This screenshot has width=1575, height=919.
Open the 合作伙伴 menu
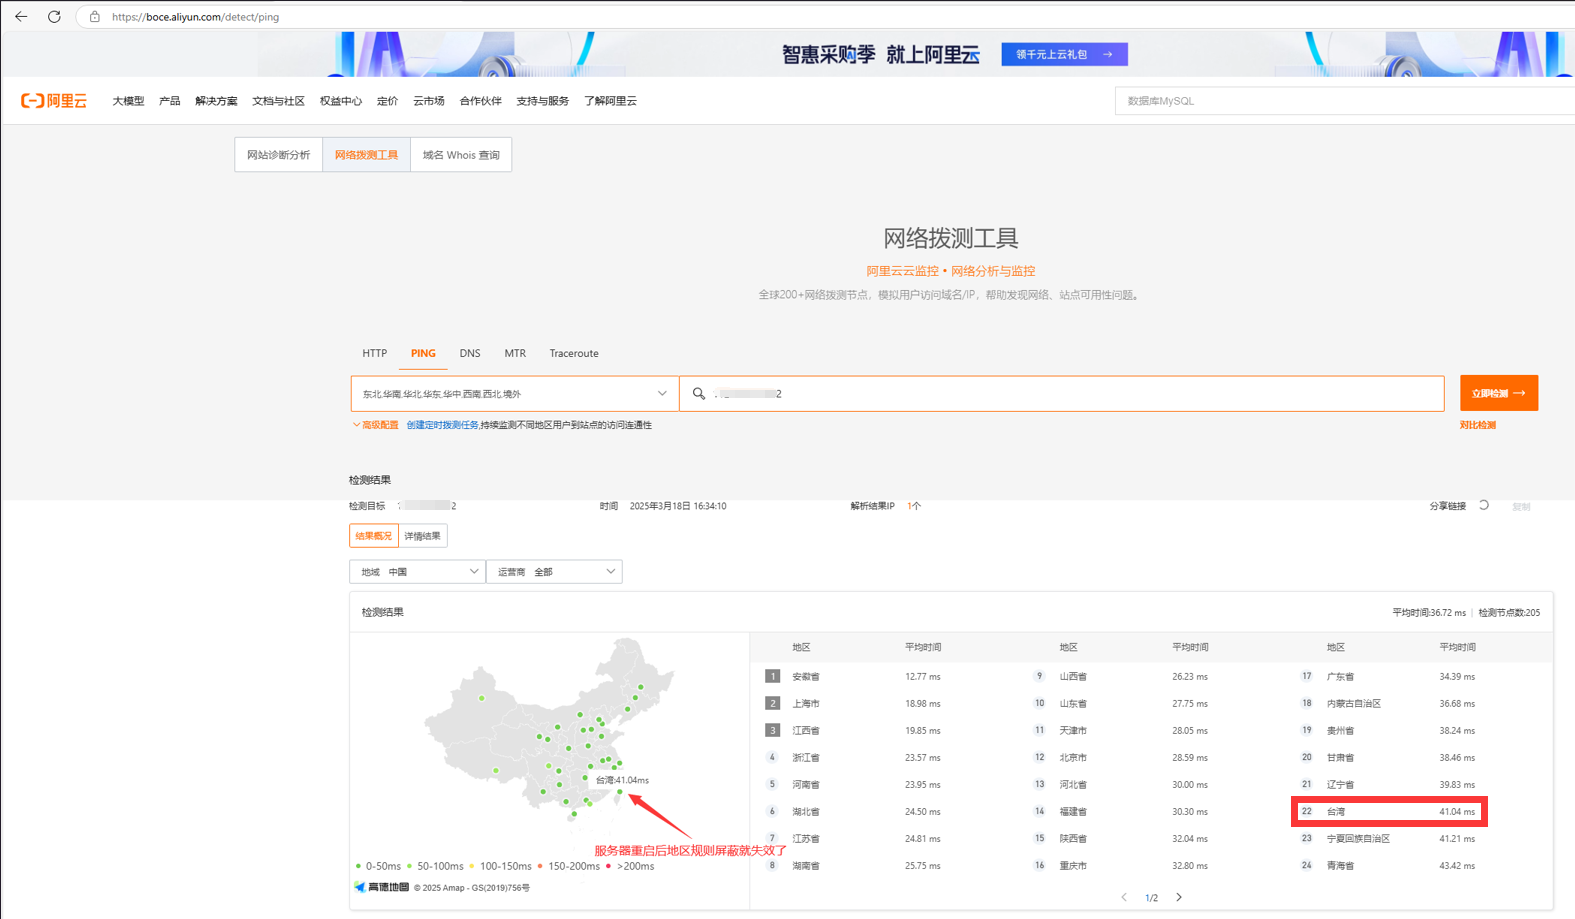coord(480,101)
